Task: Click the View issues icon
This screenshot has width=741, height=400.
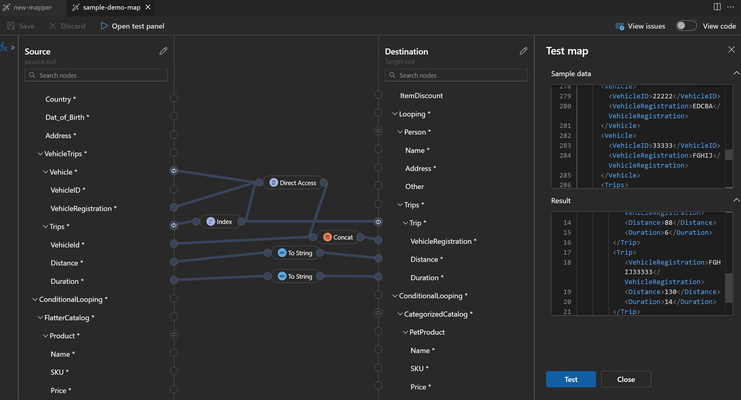Action: (x=620, y=26)
